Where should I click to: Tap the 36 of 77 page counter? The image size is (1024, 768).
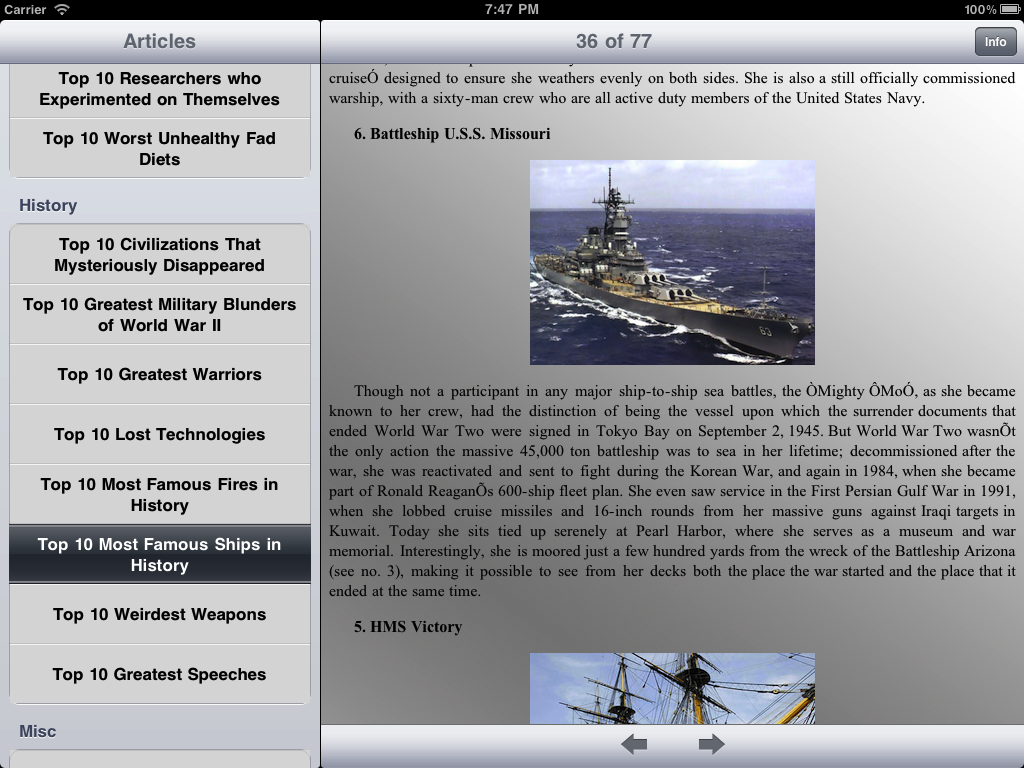tap(614, 41)
